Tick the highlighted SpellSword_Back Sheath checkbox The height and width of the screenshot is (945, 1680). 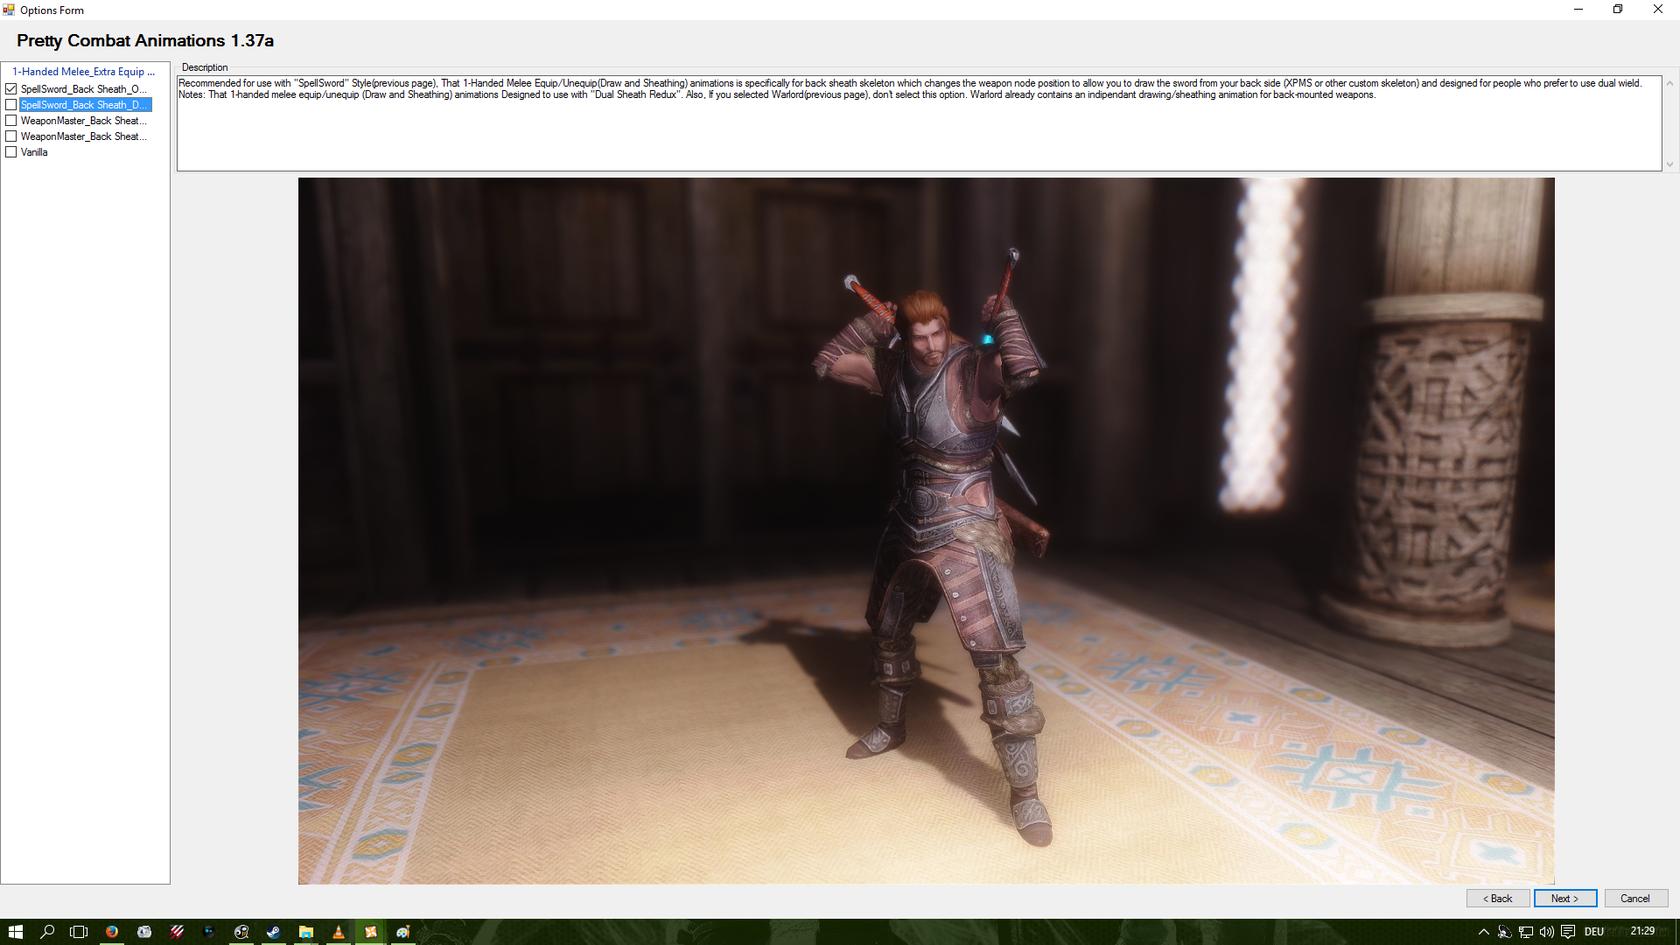pos(11,105)
